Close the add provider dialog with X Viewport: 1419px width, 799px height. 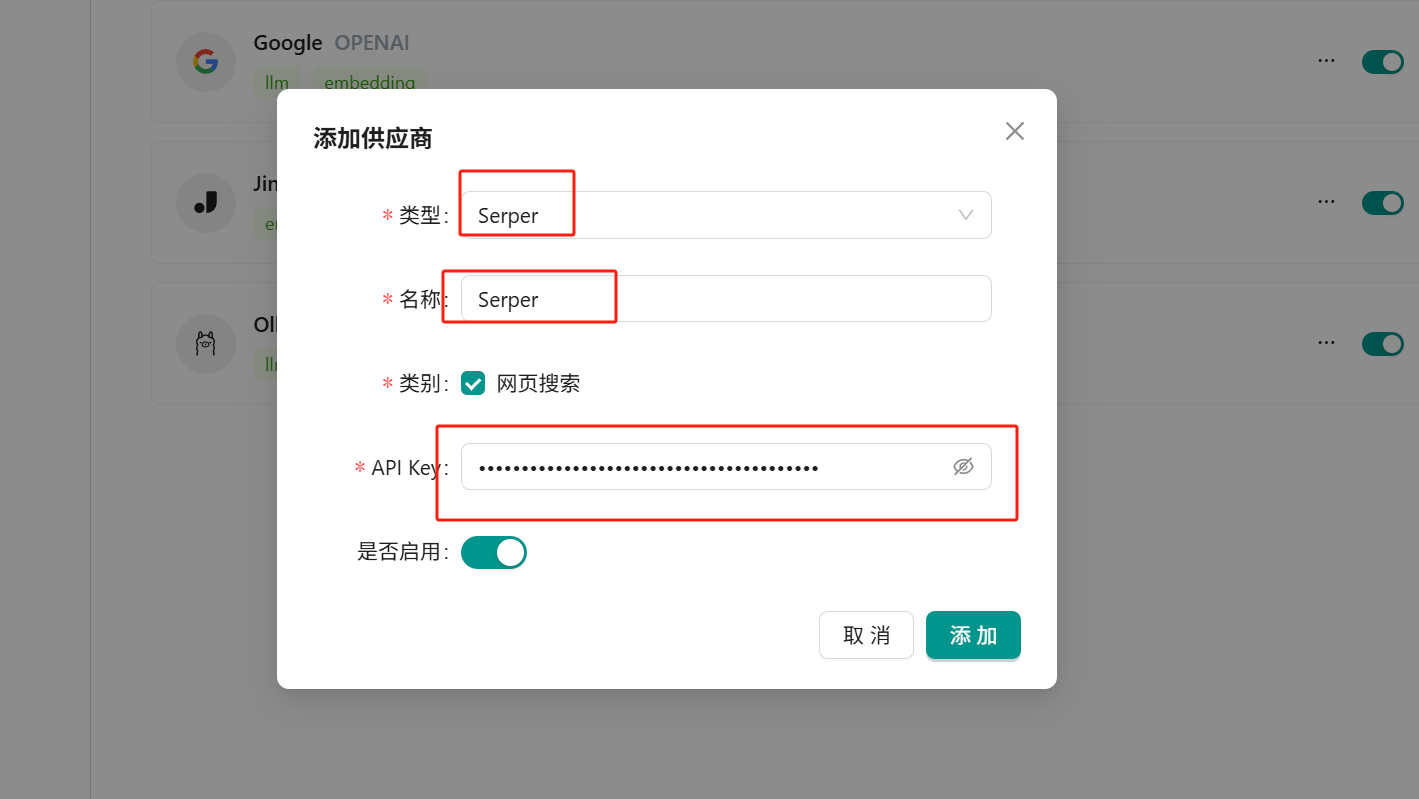pyautogui.click(x=1014, y=131)
